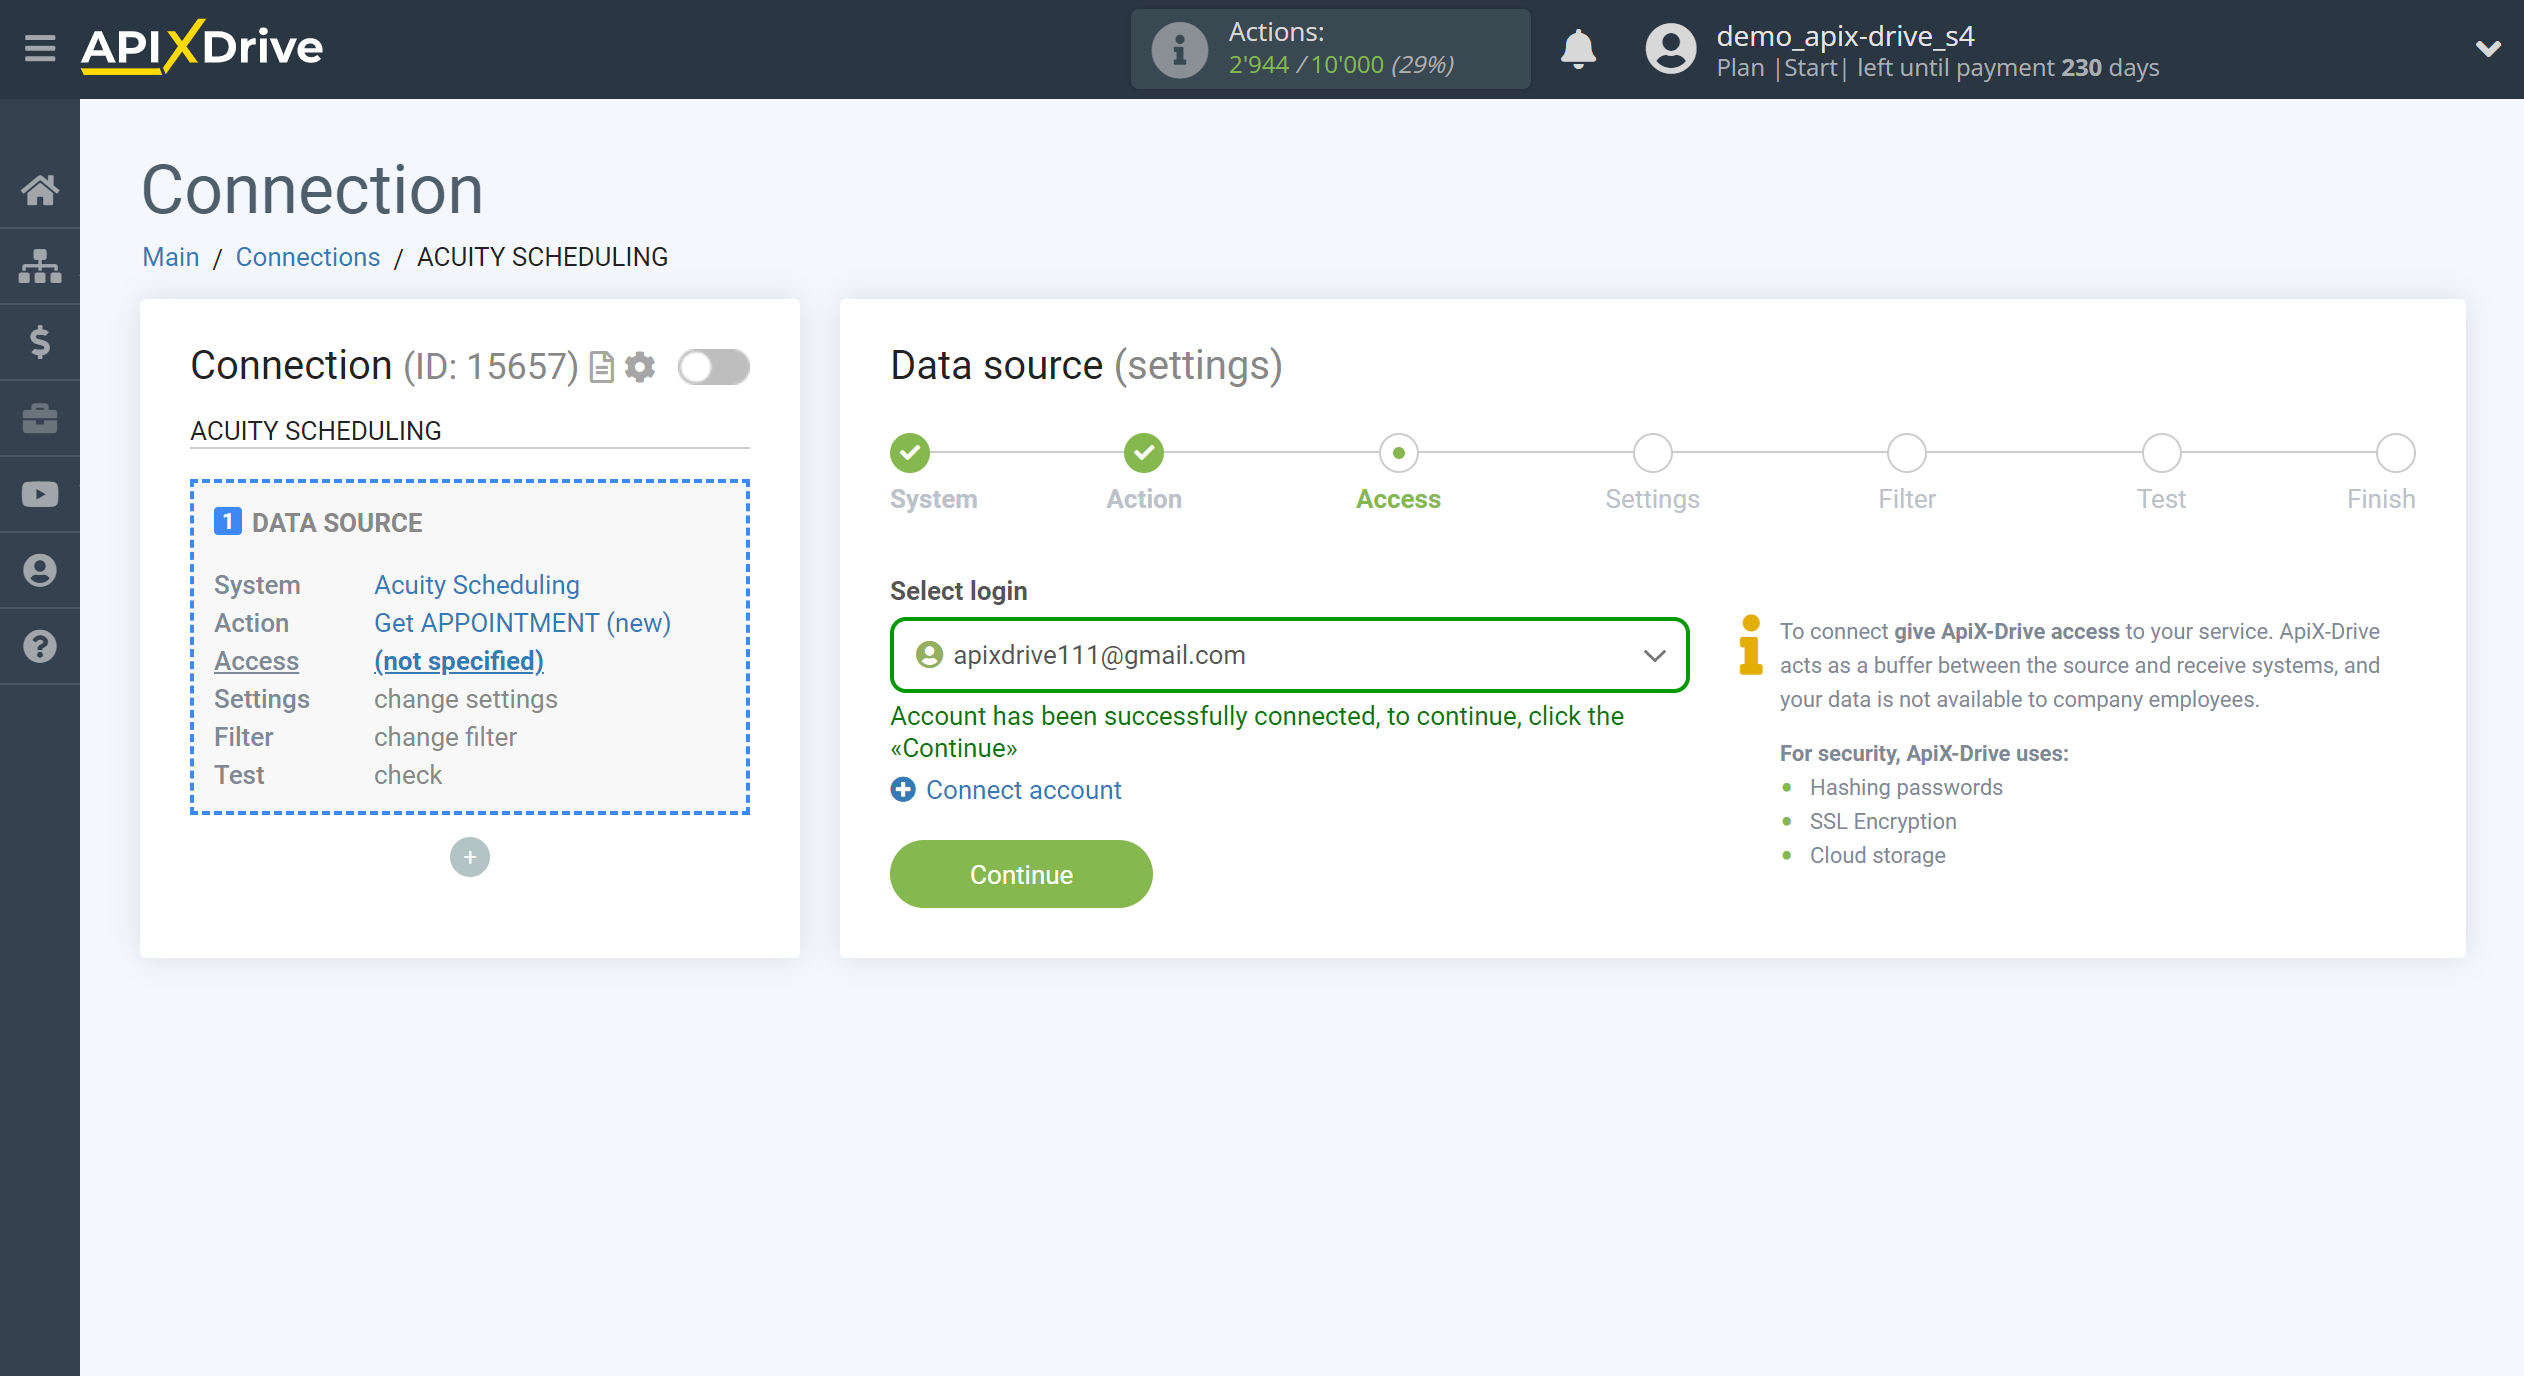Add a new block with plus button

(x=470, y=857)
